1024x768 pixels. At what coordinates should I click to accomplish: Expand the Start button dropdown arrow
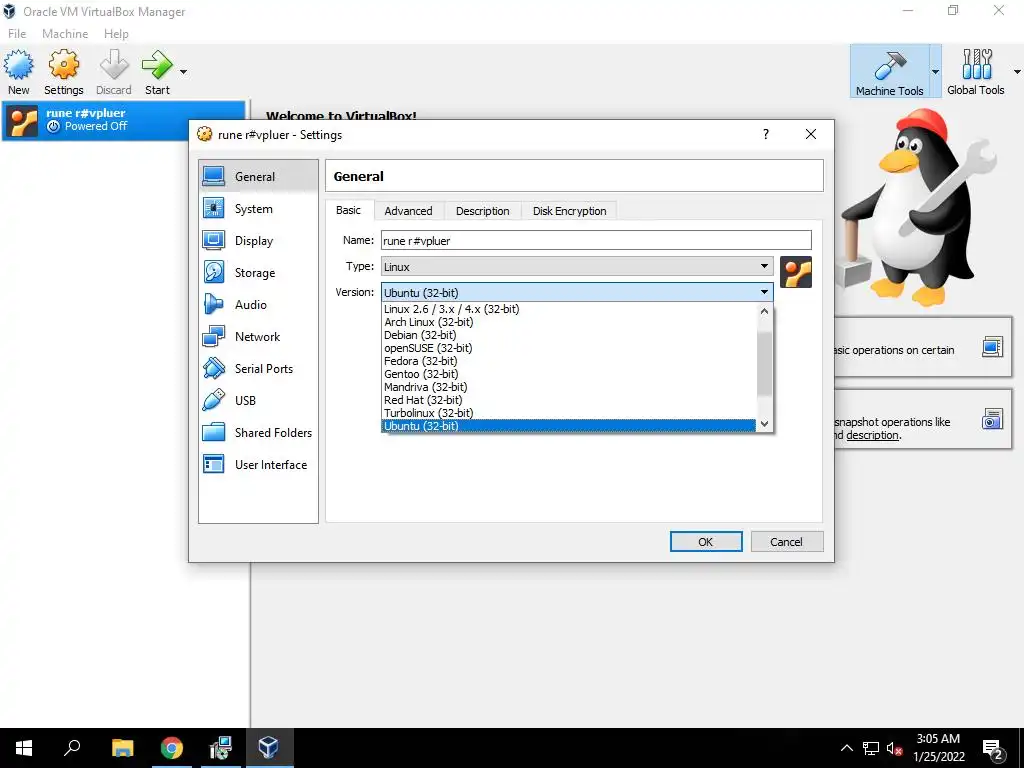pyautogui.click(x=184, y=72)
